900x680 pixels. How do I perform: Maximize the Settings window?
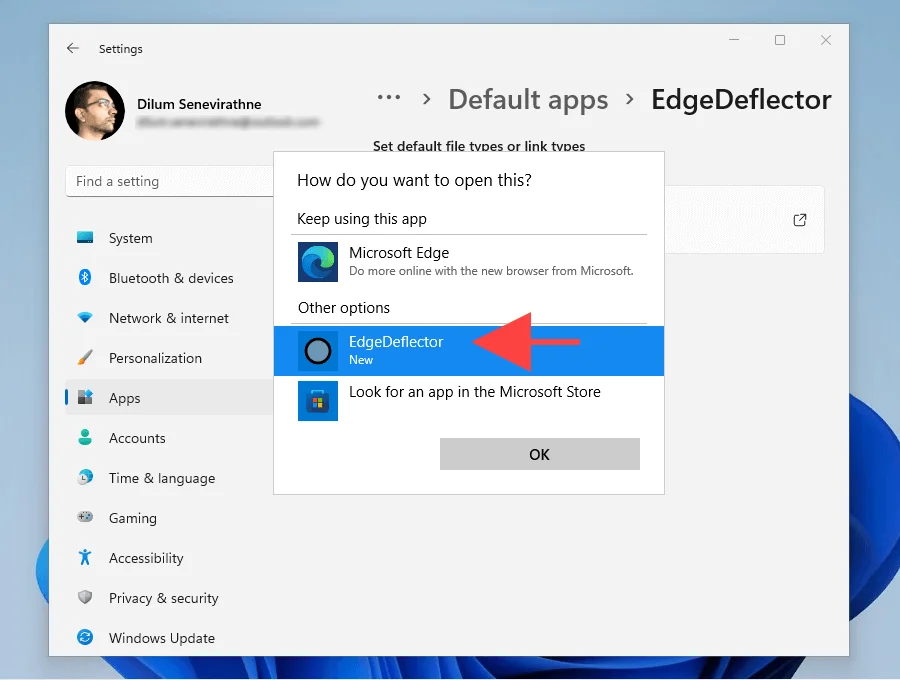pos(780,40)
